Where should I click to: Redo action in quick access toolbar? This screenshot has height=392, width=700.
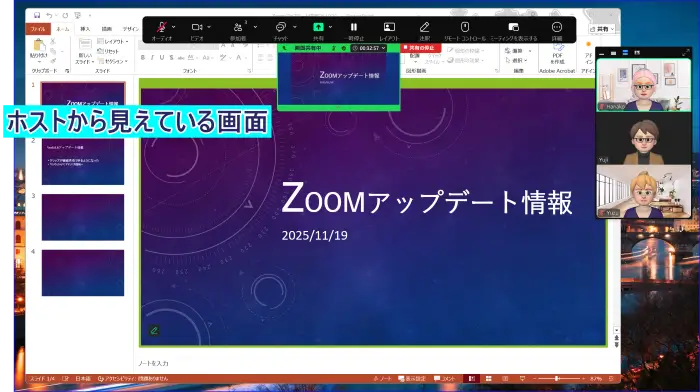click(65, 15)
